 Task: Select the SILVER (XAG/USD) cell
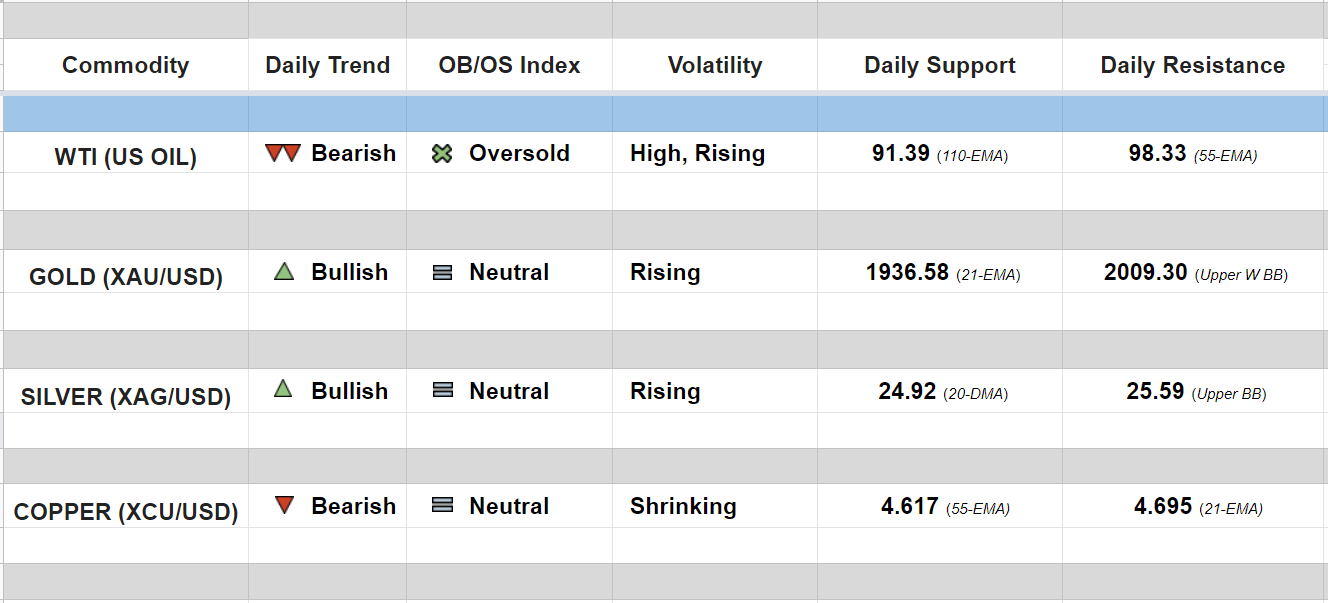[x=125, y=397]
